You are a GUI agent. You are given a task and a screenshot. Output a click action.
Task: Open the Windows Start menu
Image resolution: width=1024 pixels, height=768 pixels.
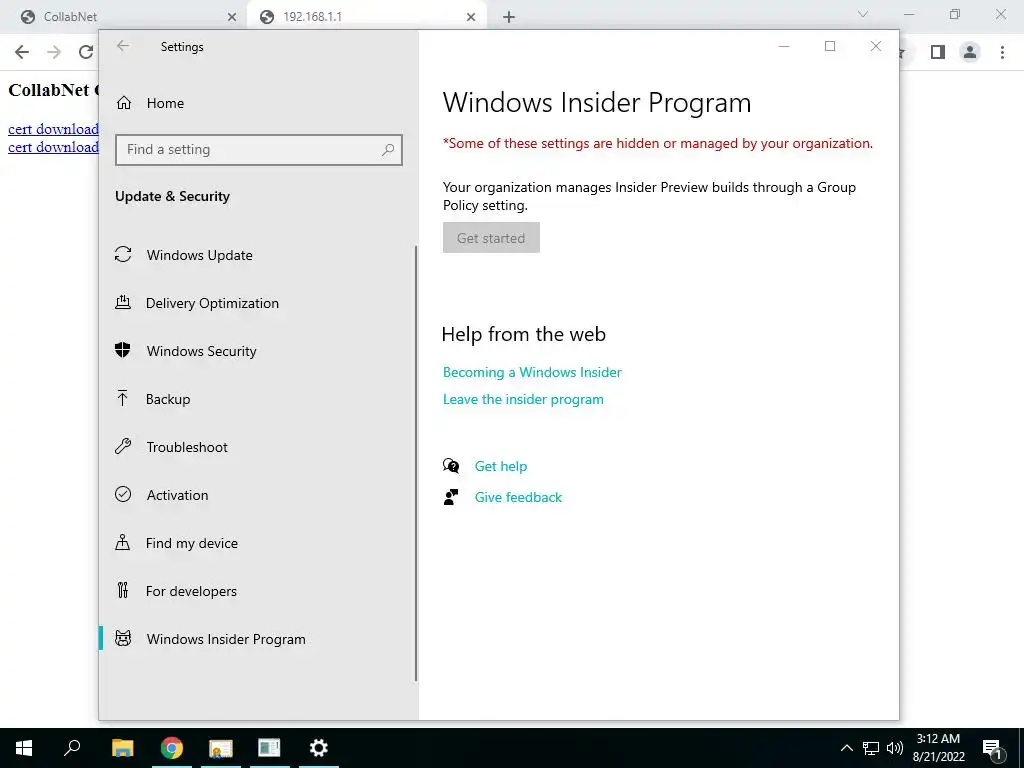24,748
